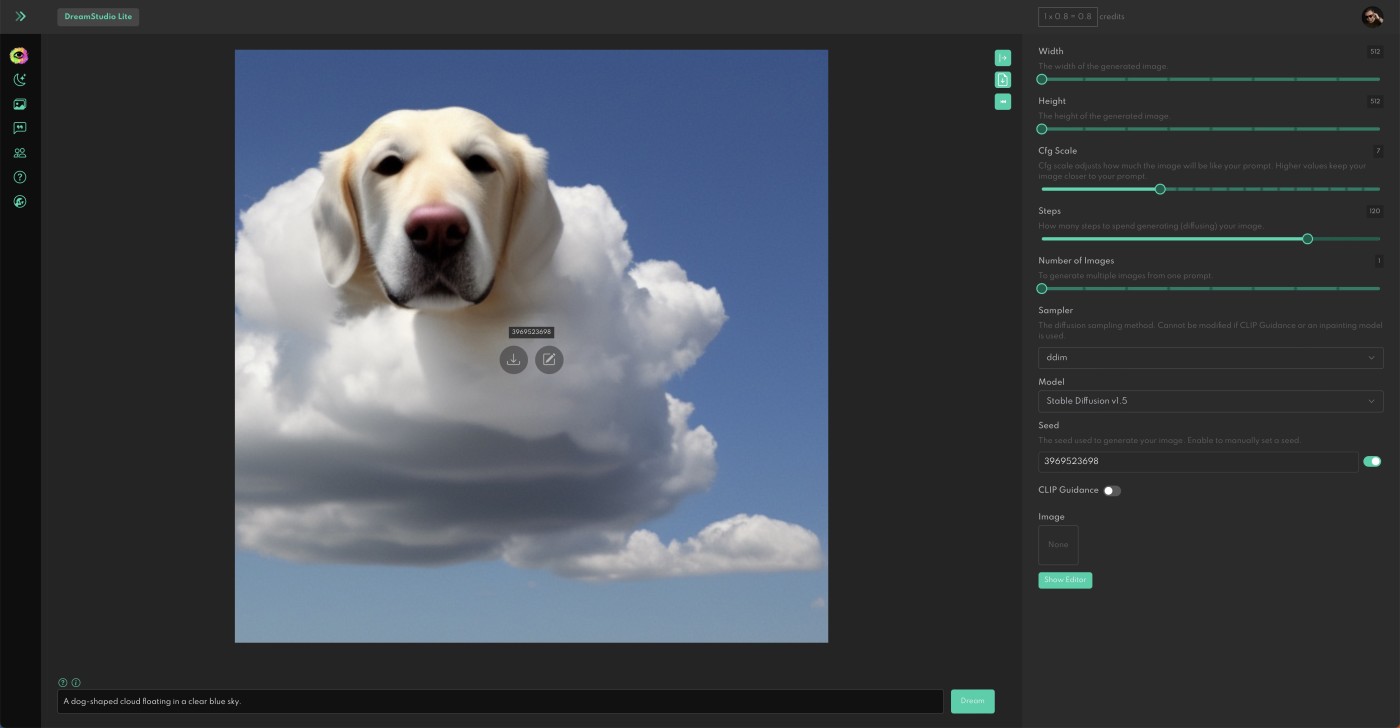Viewport: 1400px width, 728px height.
Task: Click the file download icon beside image
Action: click(x=1002, y=80)
